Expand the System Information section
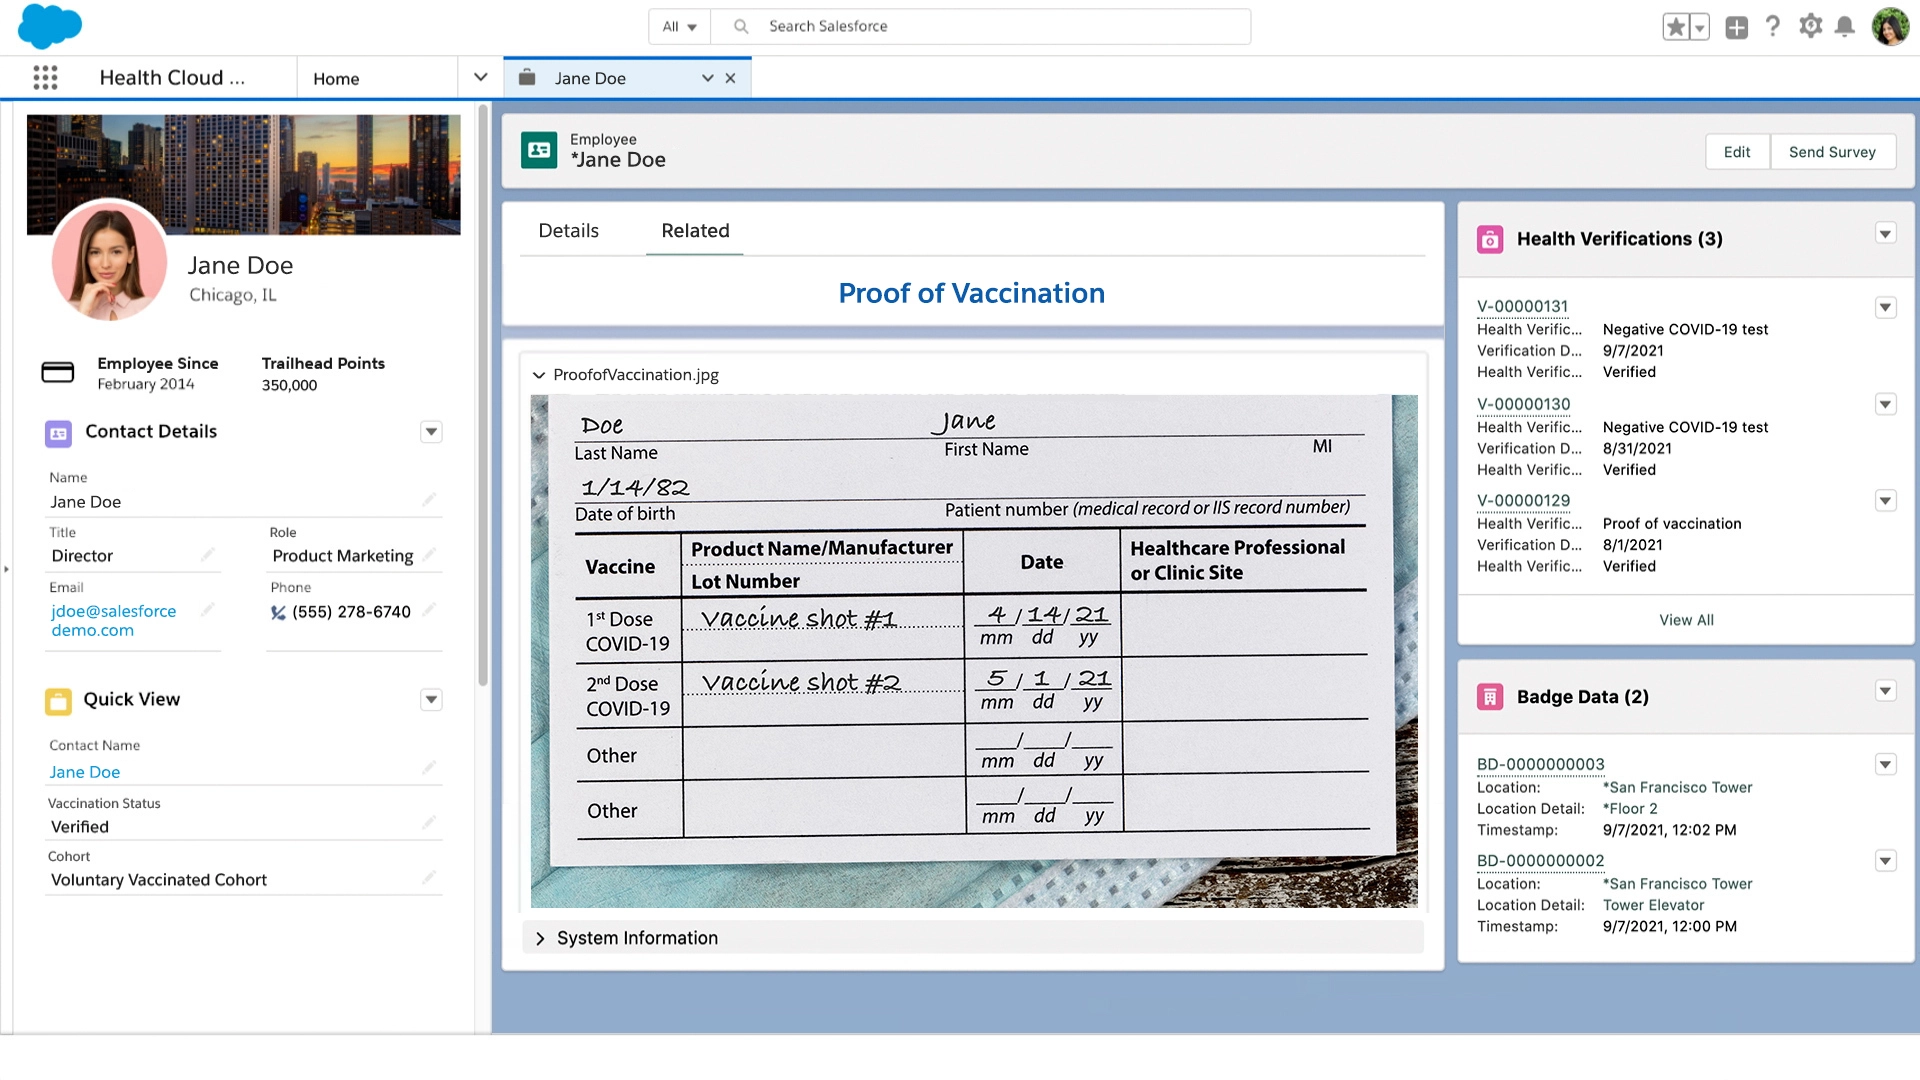The height and width of the screenshot is (1080, 1920). (540, 938)
